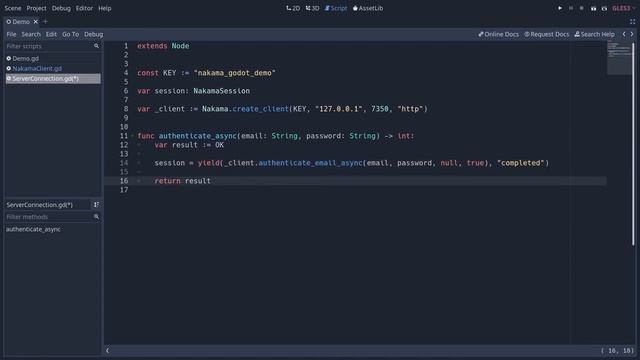This screenshot has width=640, height=360.
Task: Go to next edited document arrow
Action: pyautogui.click(x=632, y=34)
